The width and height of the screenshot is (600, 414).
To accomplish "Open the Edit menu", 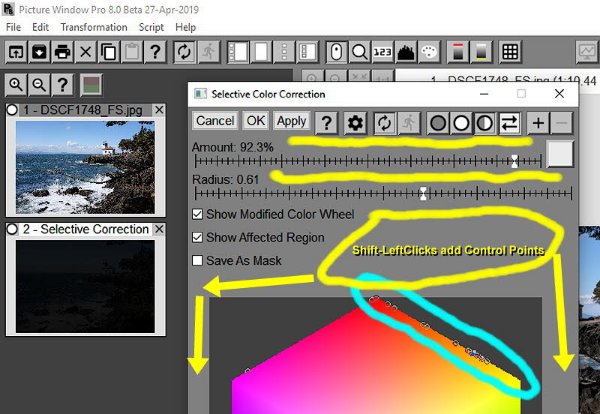I will [x=40, y=27].
